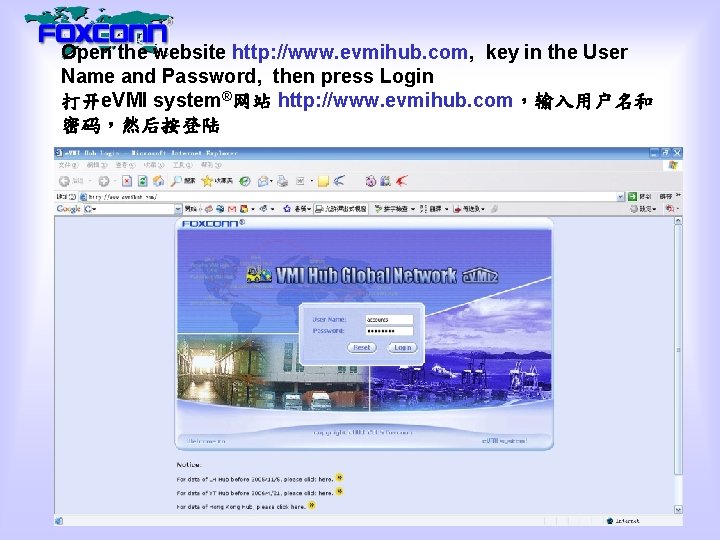
Task: Open Google toolbar settings gear icon
Action: pos(634,209)
